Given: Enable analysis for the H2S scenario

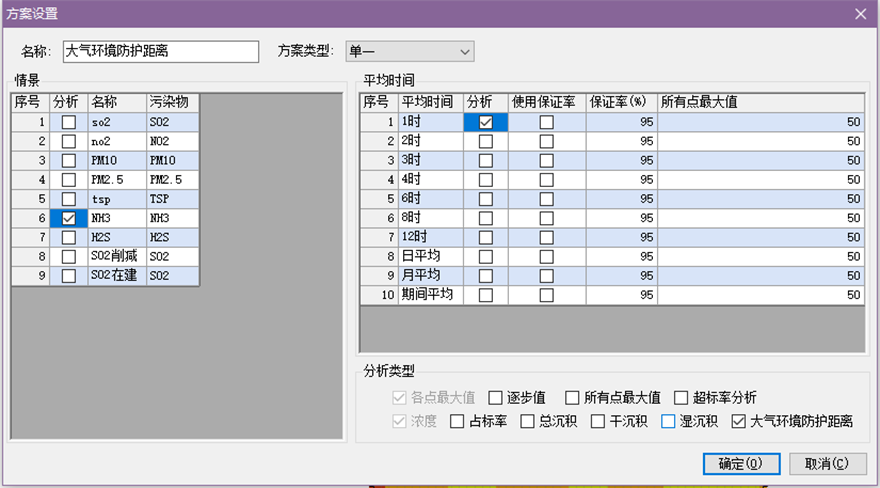Looking at the screenshot, I should [x=68, y=237].
